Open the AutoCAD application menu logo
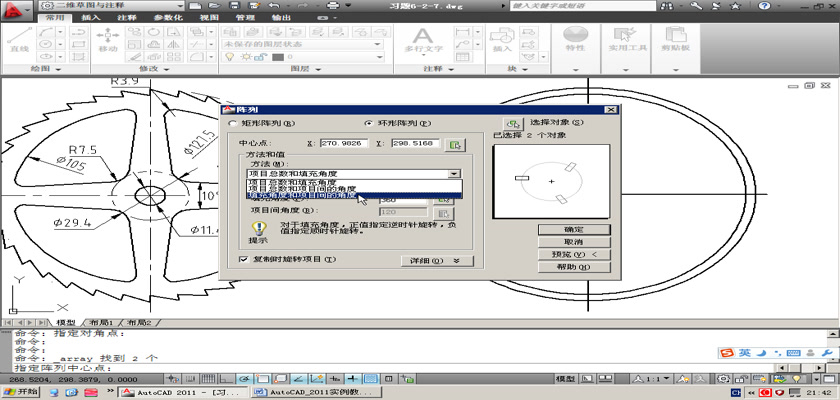Image resolution: width=840 pixels, height=400 pixels. pos(15,10)
